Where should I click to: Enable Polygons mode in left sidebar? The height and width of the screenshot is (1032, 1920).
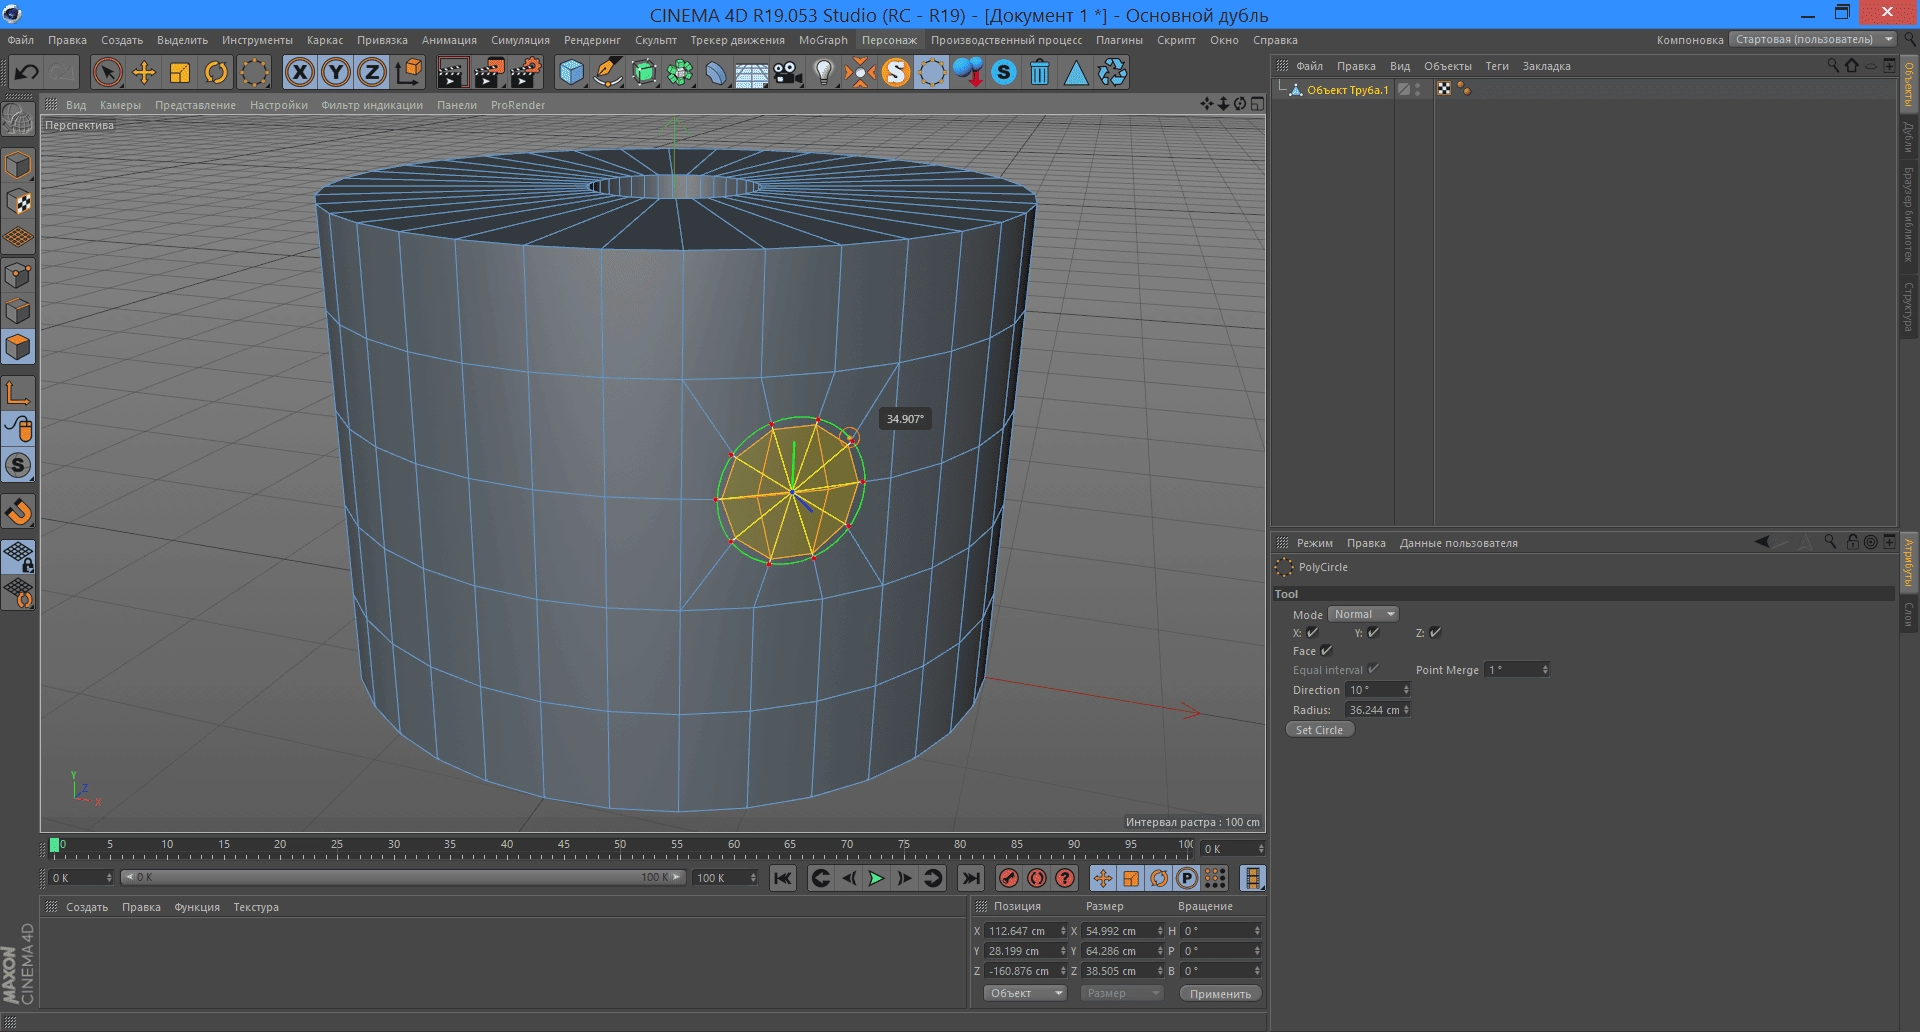(x=18, y=347)
